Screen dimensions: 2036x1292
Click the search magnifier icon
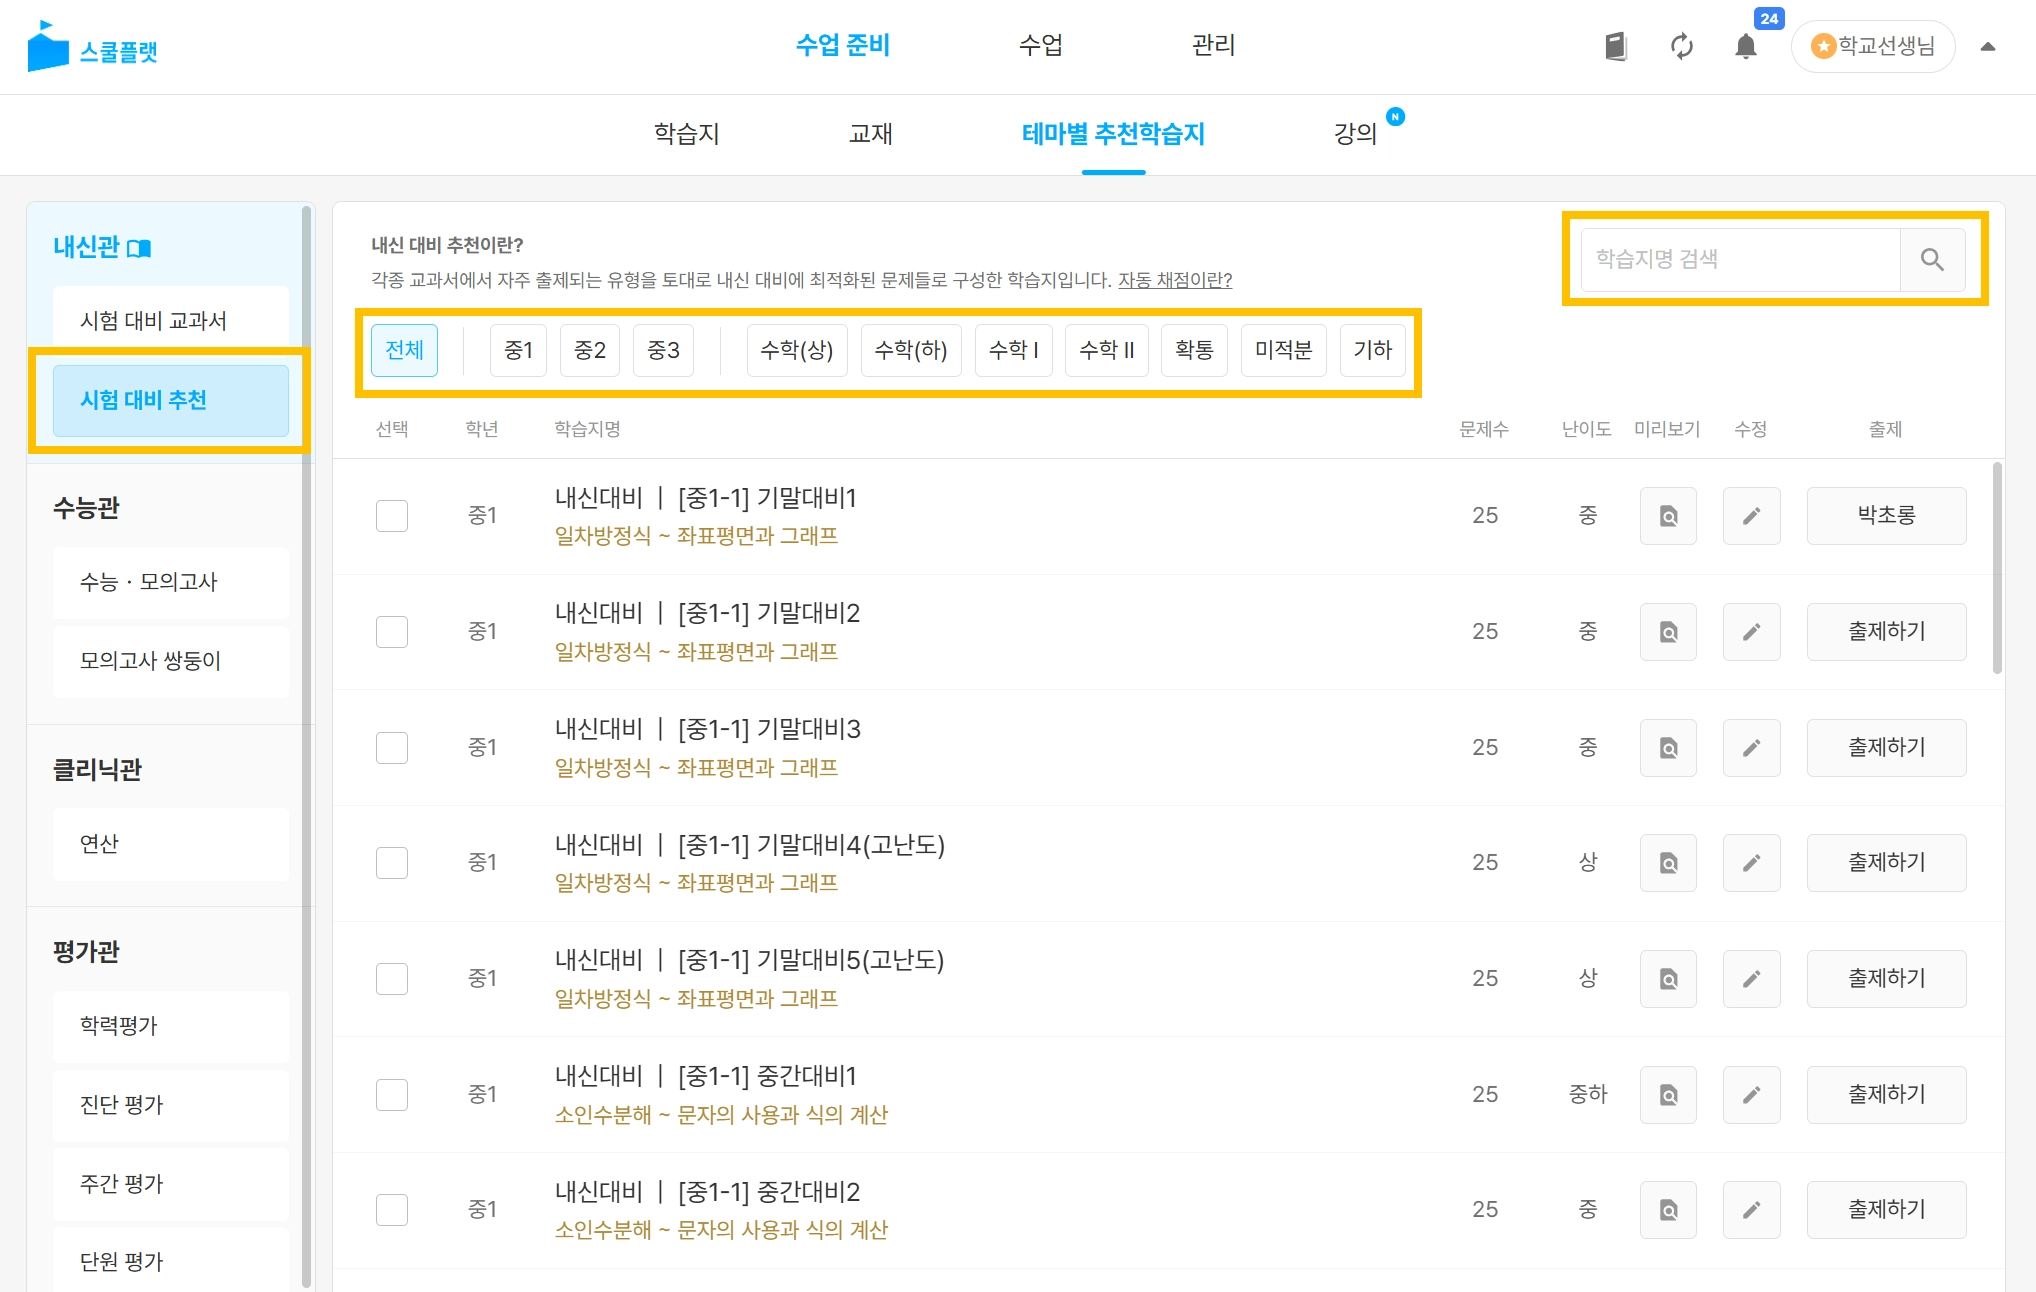1932,260
